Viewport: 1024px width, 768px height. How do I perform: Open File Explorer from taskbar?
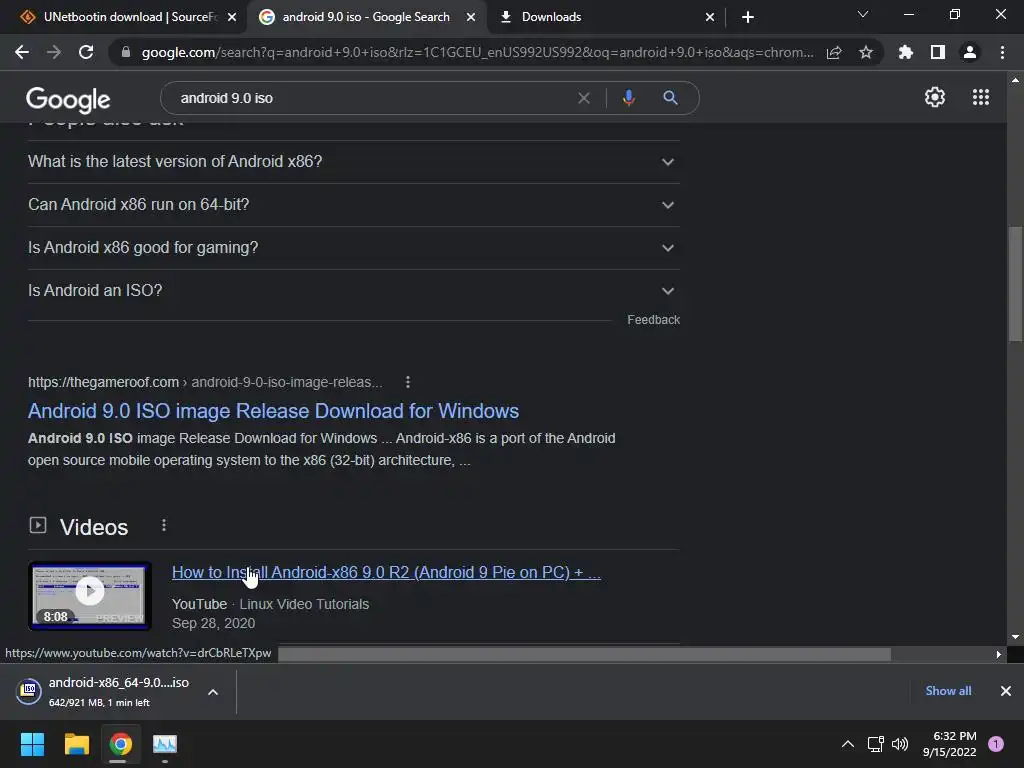[76, 744]
